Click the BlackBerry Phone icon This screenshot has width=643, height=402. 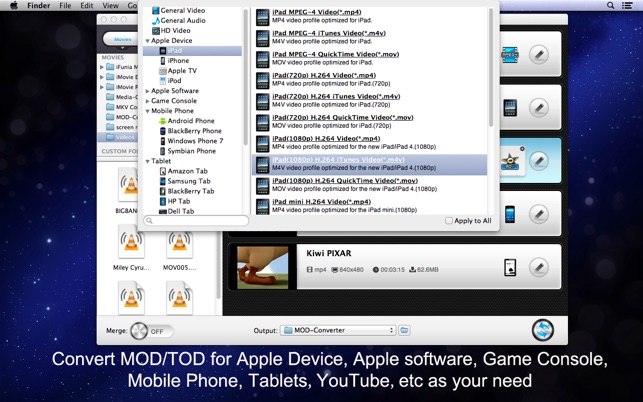point(163,131)
